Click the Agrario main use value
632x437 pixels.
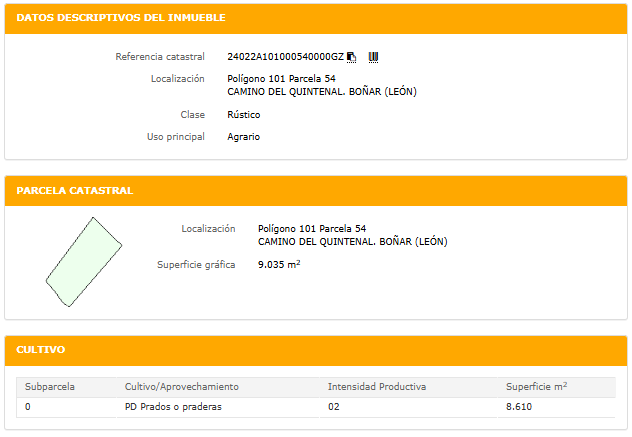click(243, 136)
